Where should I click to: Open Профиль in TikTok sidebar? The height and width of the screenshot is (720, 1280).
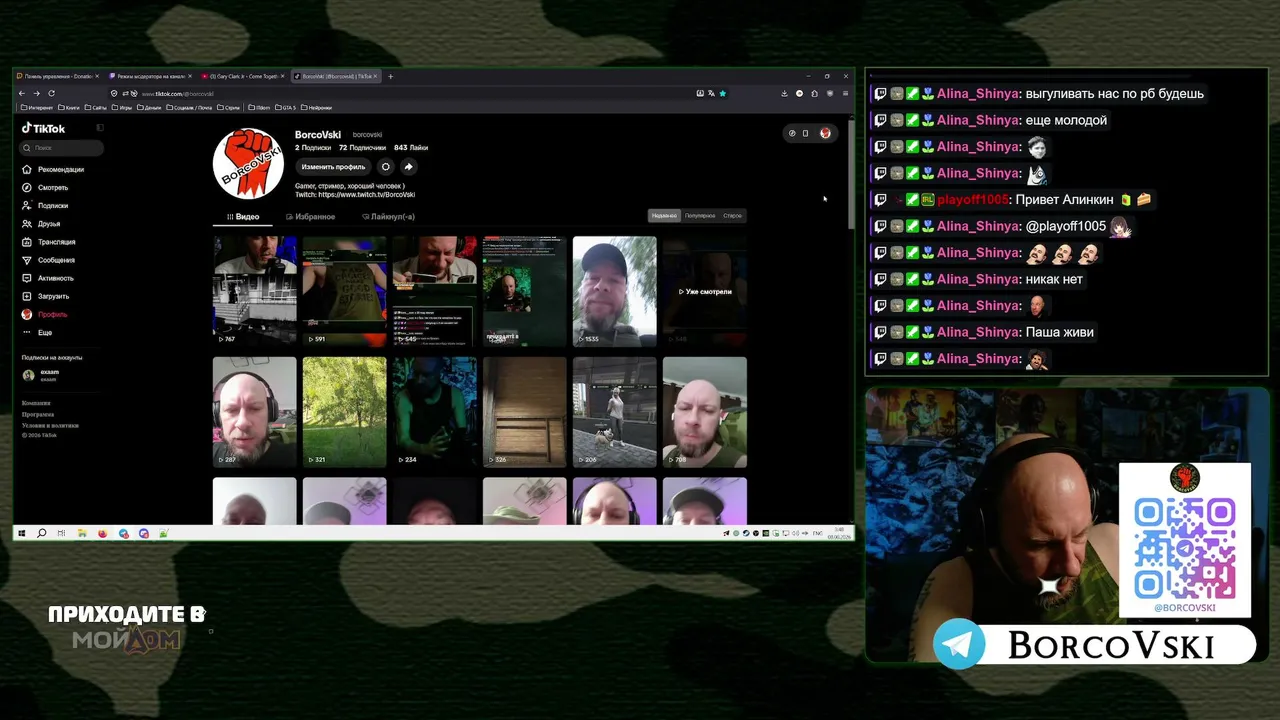(x=45, y=314)
